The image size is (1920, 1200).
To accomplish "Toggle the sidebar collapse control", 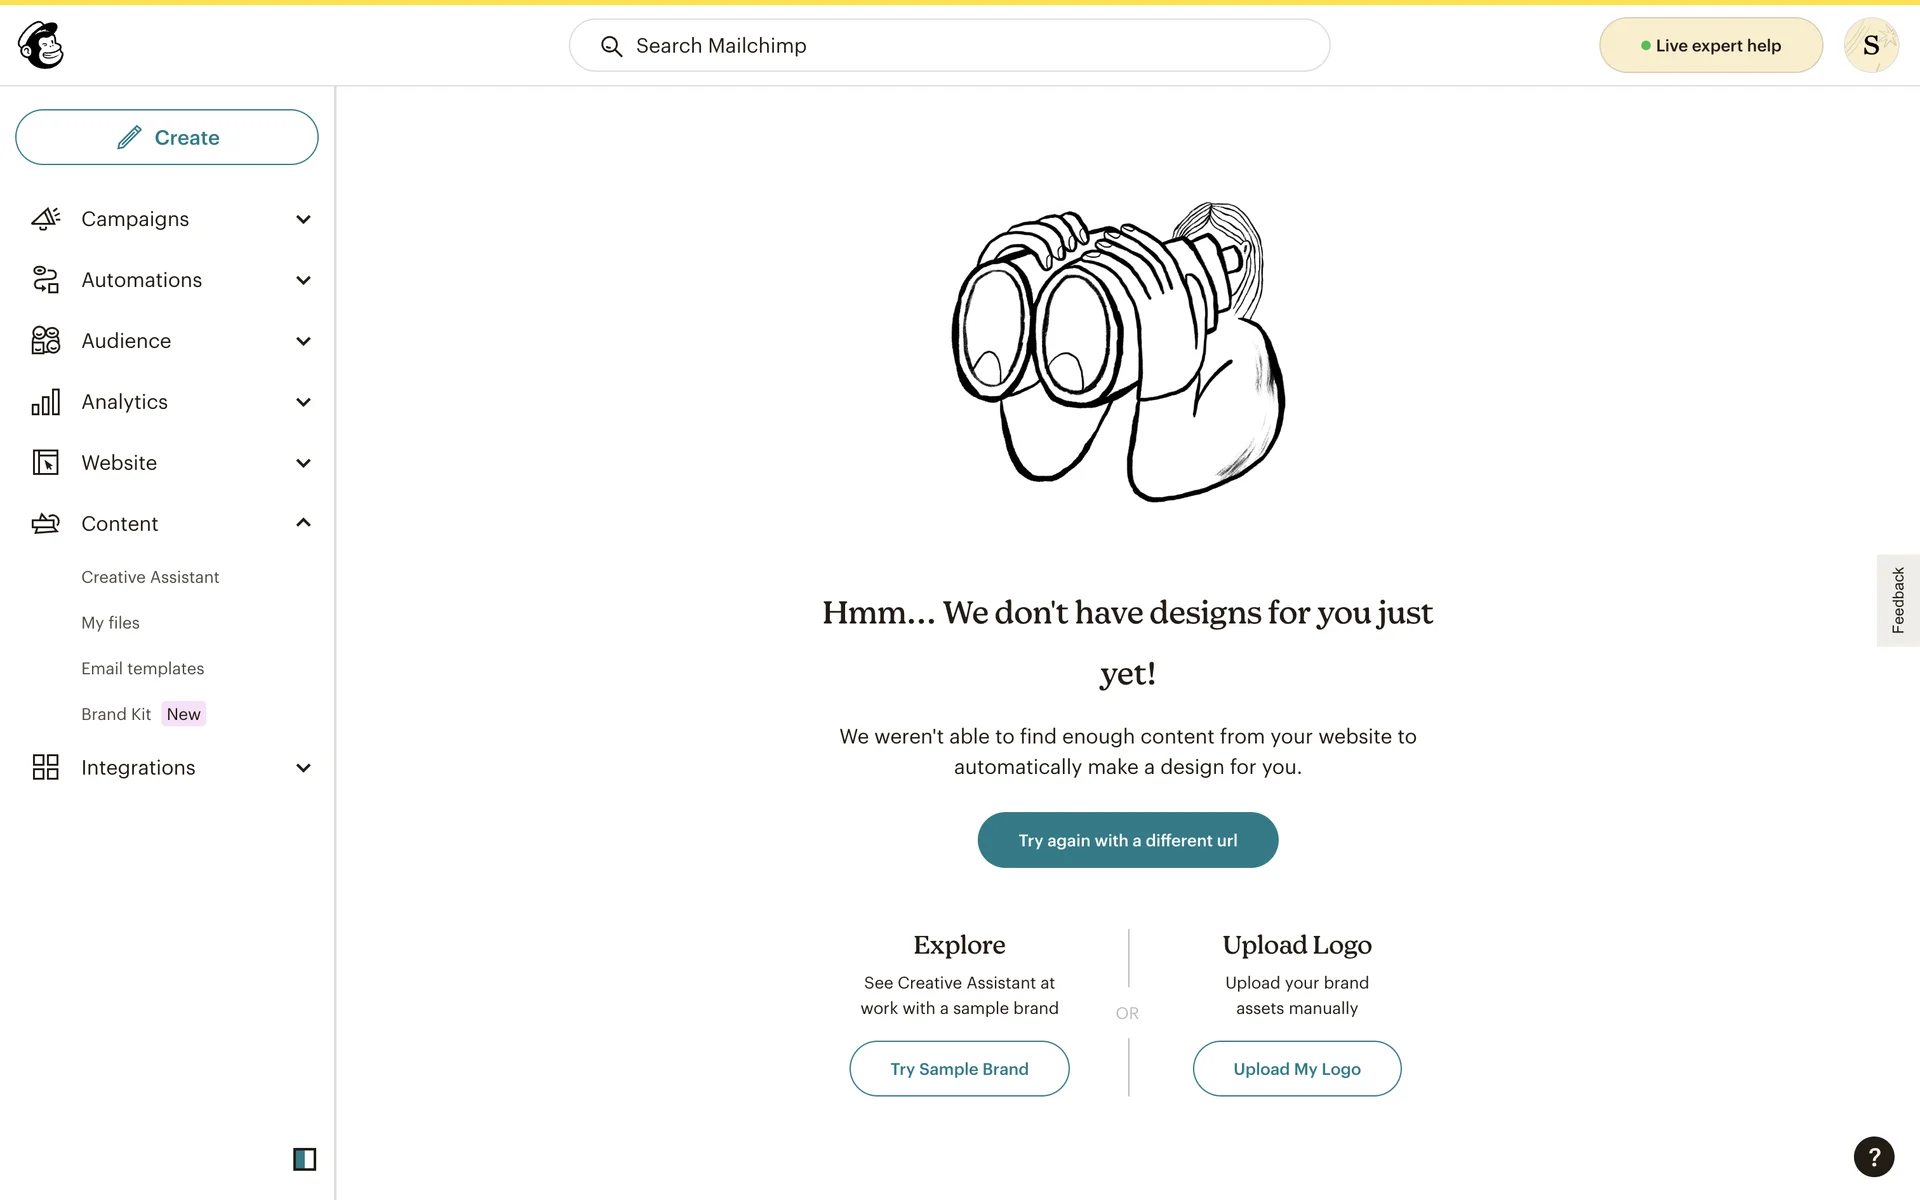I will 304,1159.
